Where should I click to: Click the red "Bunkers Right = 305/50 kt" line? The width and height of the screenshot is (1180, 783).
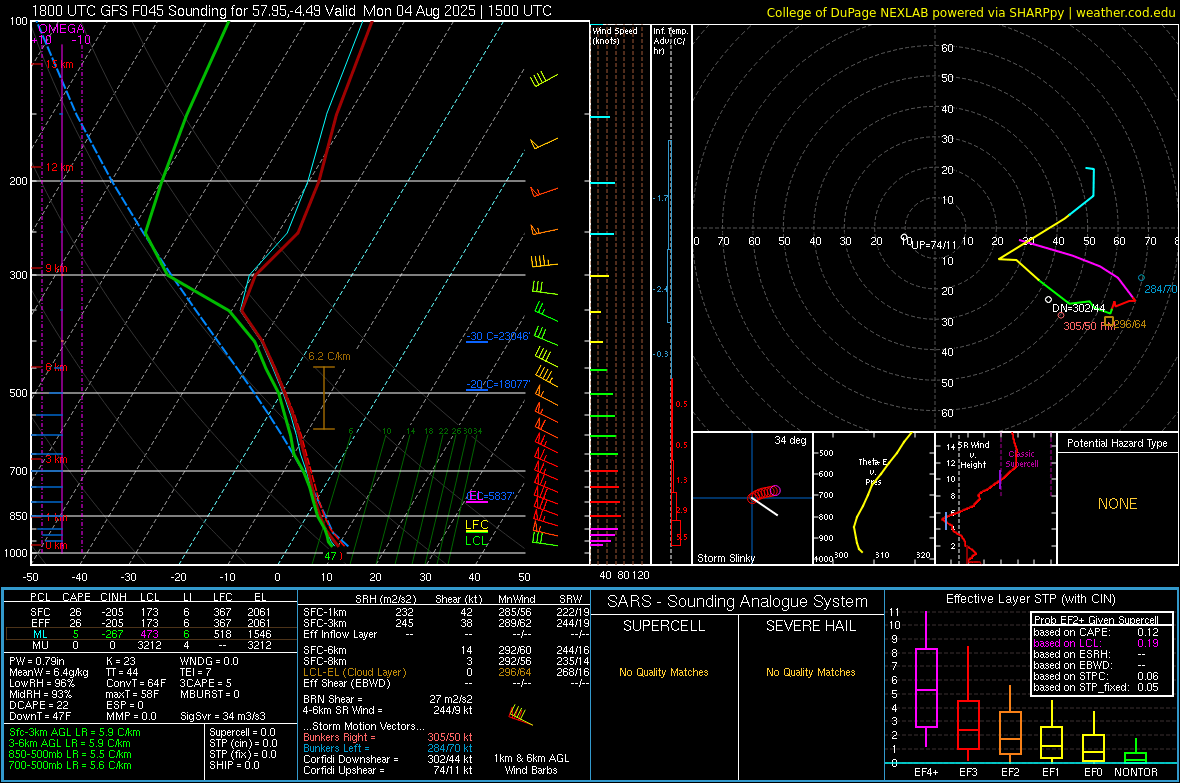click(x=388, y=737)
